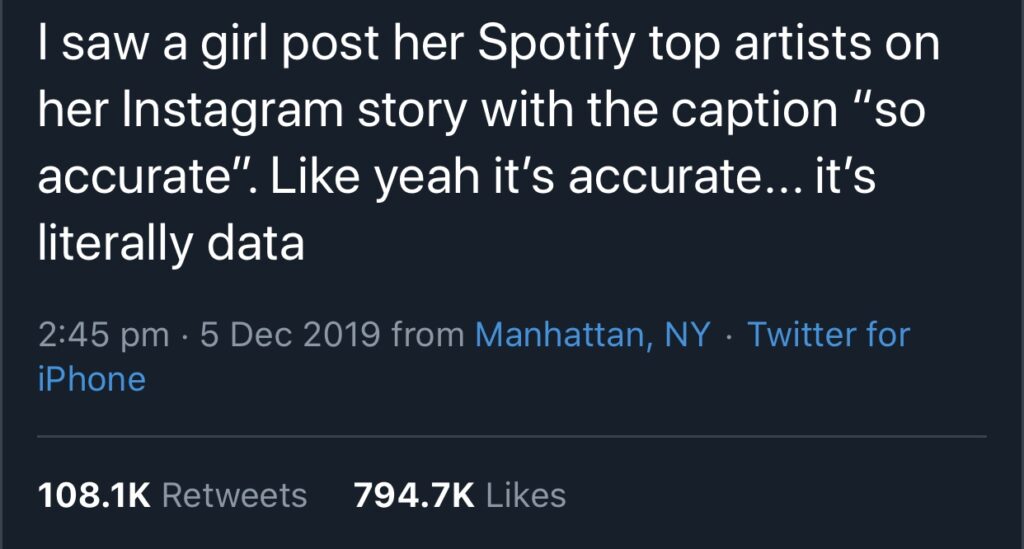Click the word "from" before Manhattan
The width and height of the screenshot is (1024, 549).
(x=428, y=334)
